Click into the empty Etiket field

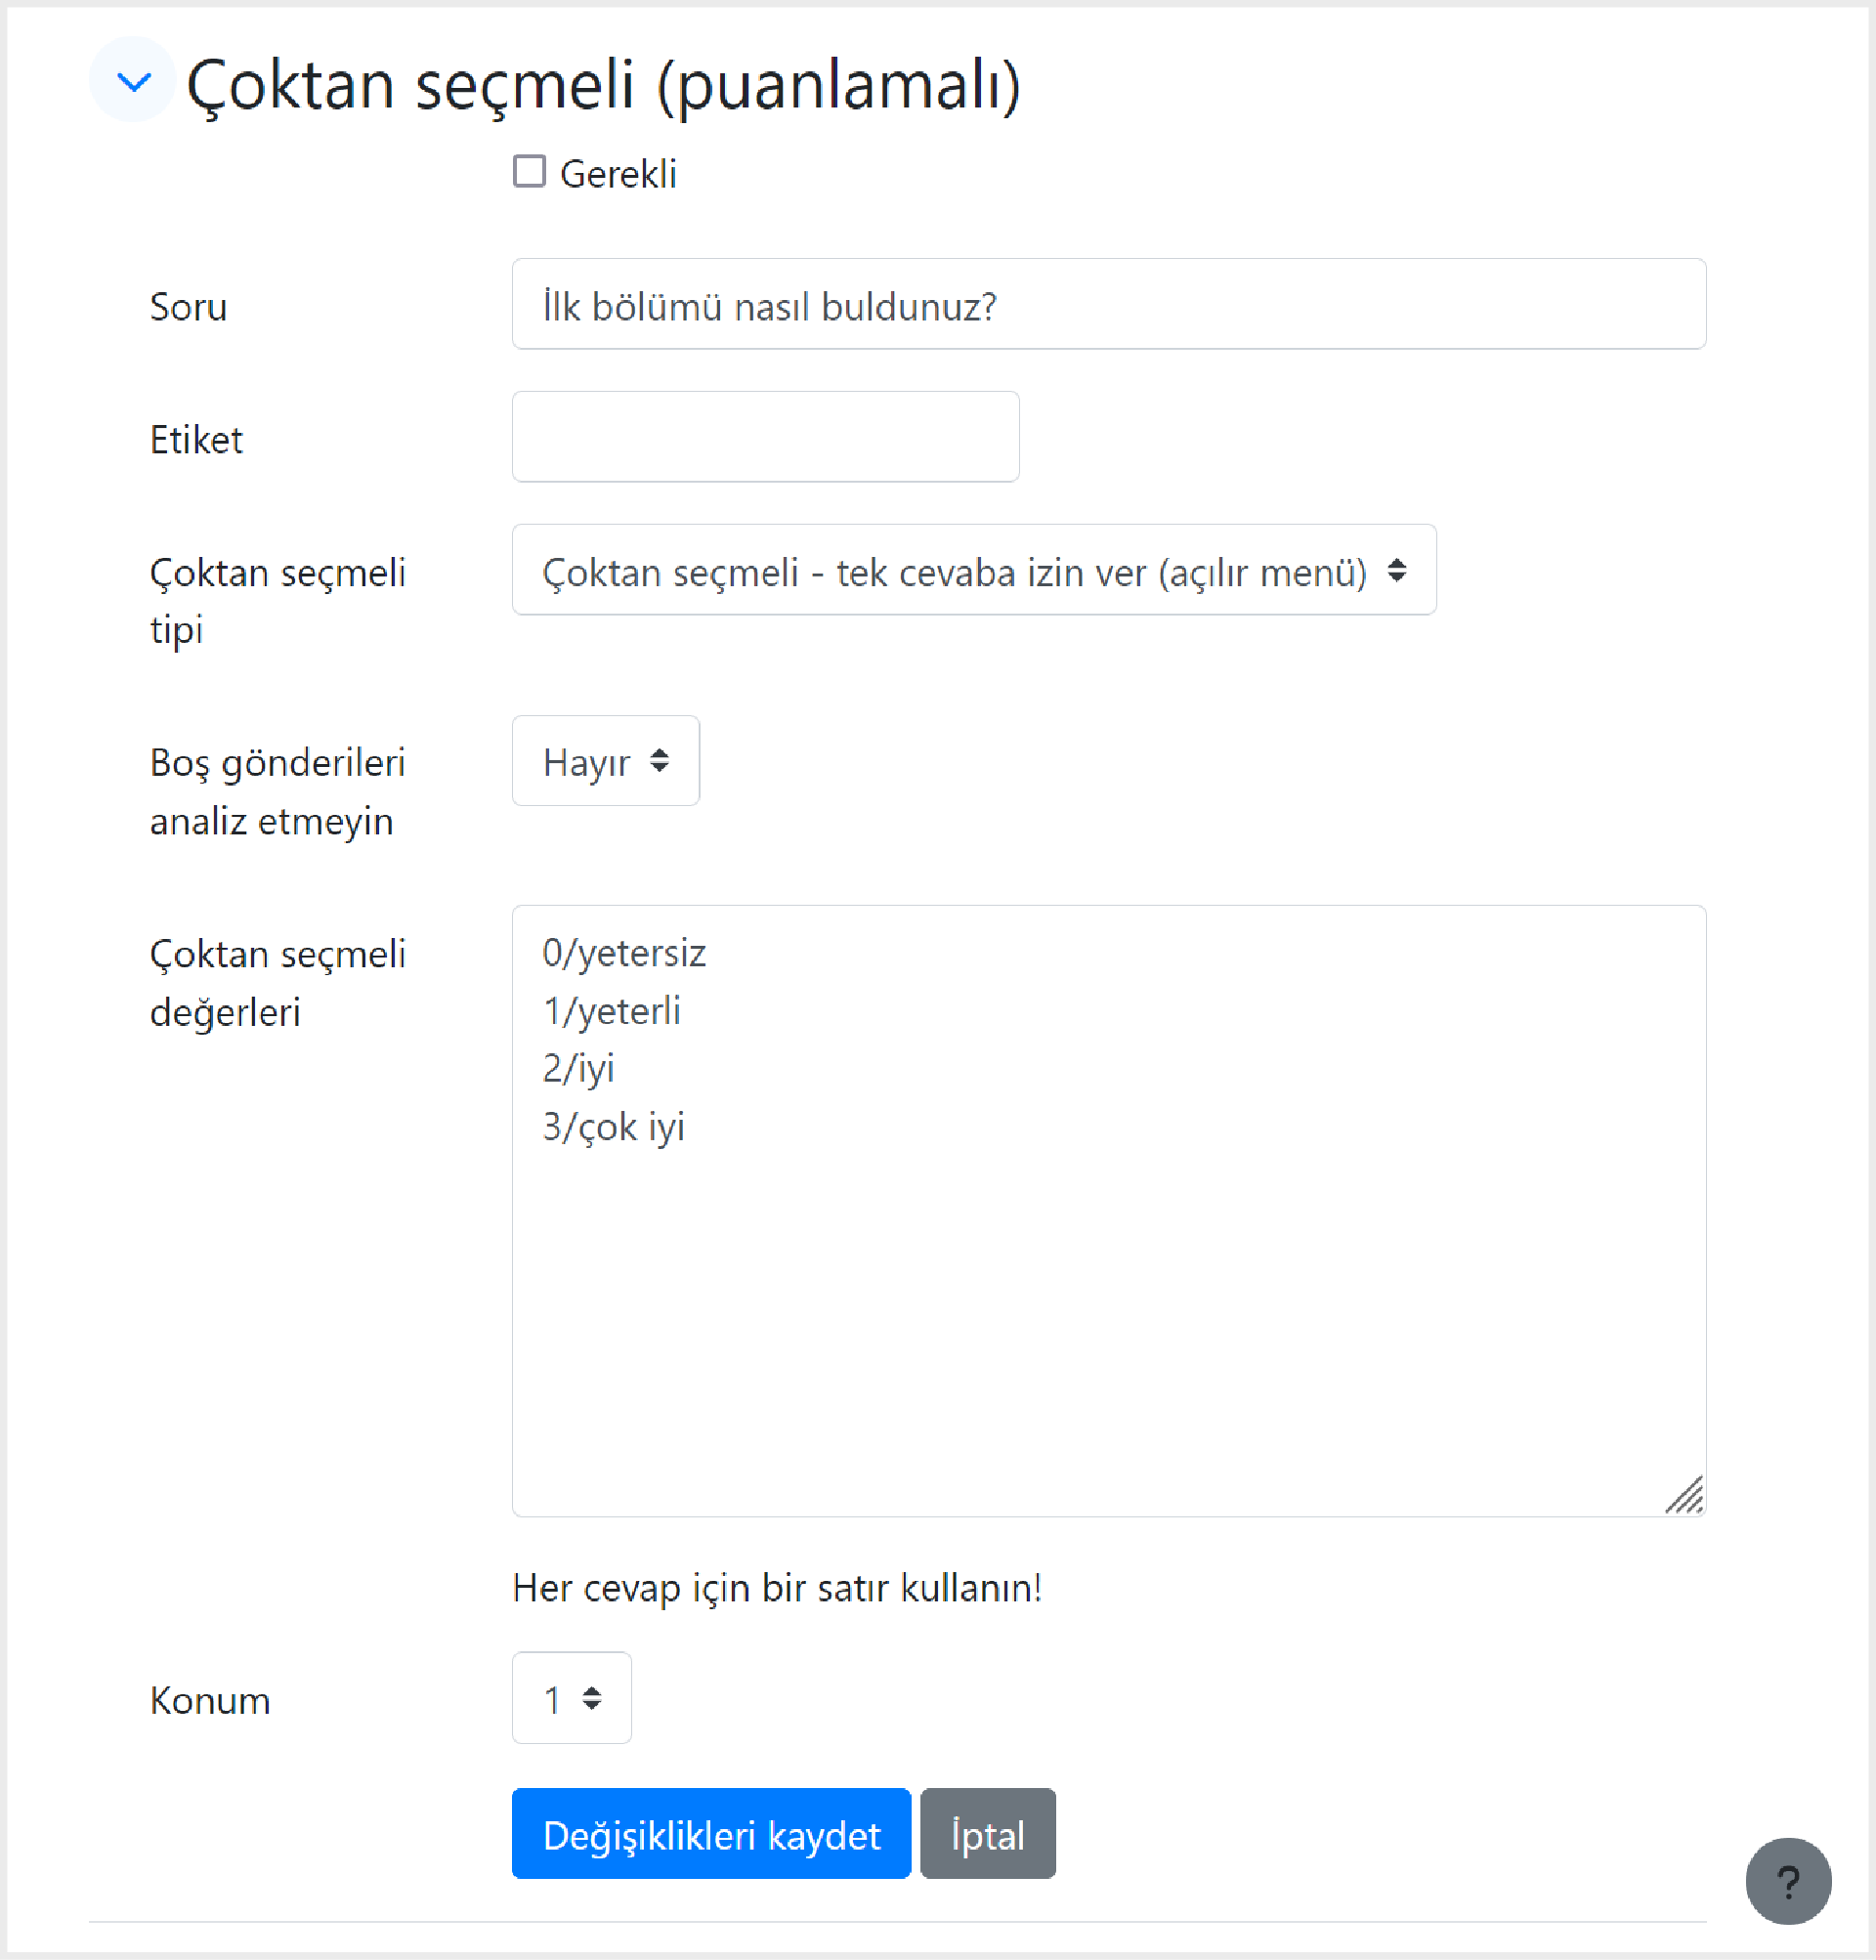pyautogui.click(x=765, y=437)
